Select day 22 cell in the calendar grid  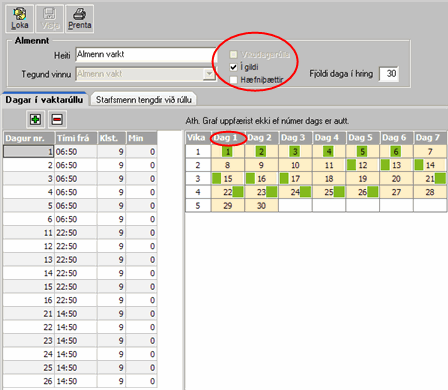[228, 192]
